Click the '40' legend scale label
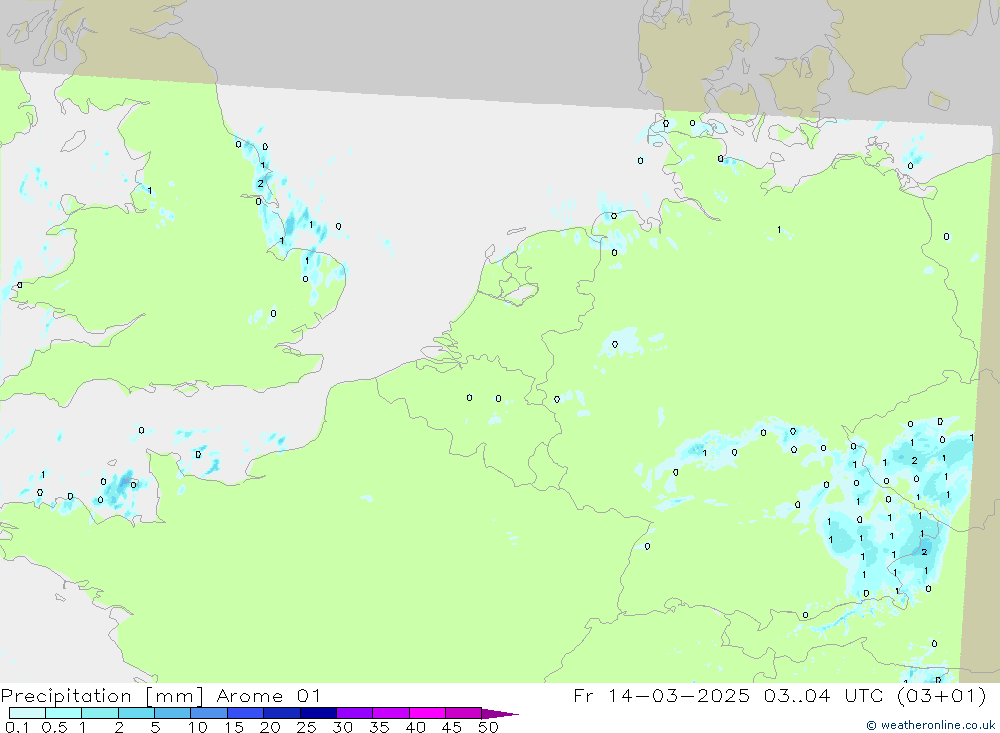1000x733 pixels. coord(416,727)
